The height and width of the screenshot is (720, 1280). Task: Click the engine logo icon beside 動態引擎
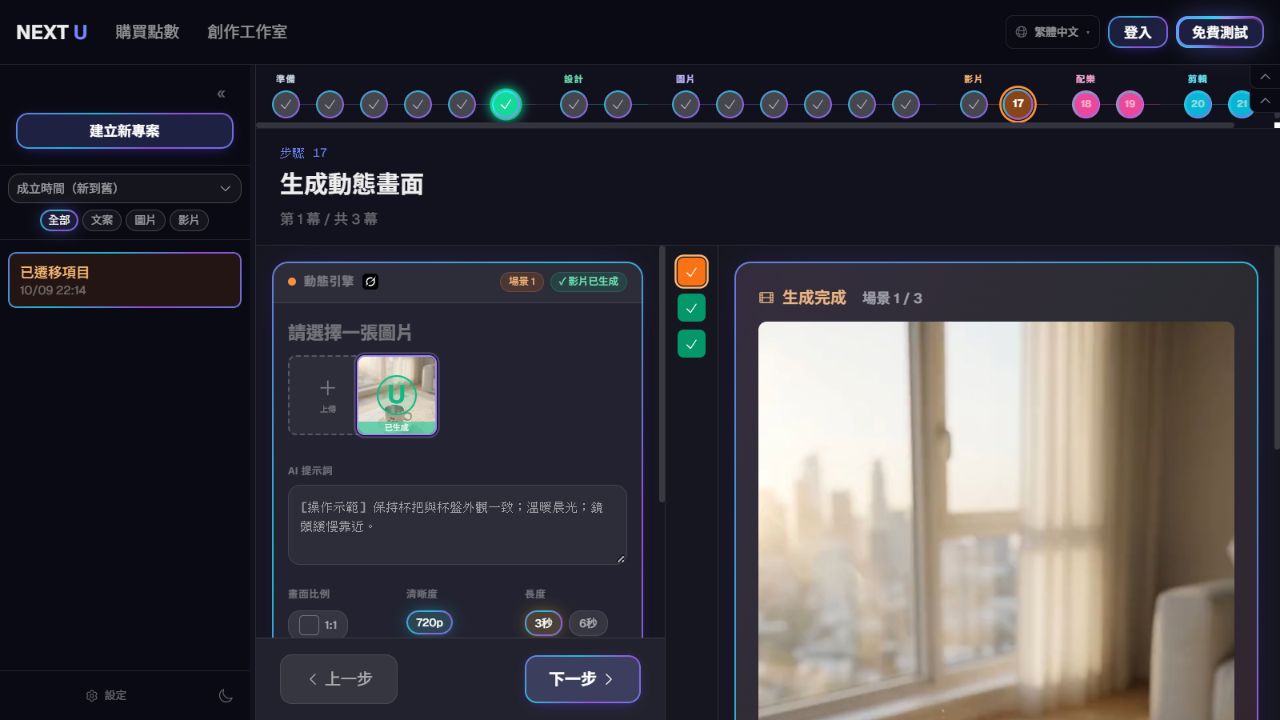coord(370,282)
